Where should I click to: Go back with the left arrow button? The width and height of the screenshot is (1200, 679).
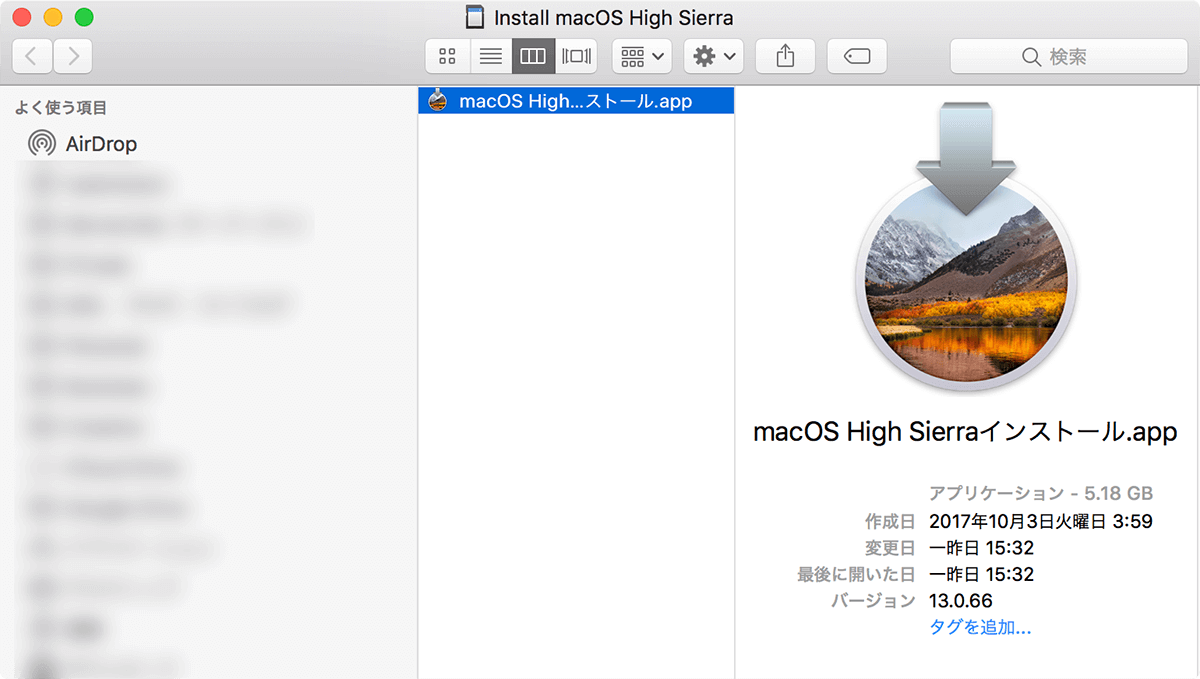[x=32, y=56]
